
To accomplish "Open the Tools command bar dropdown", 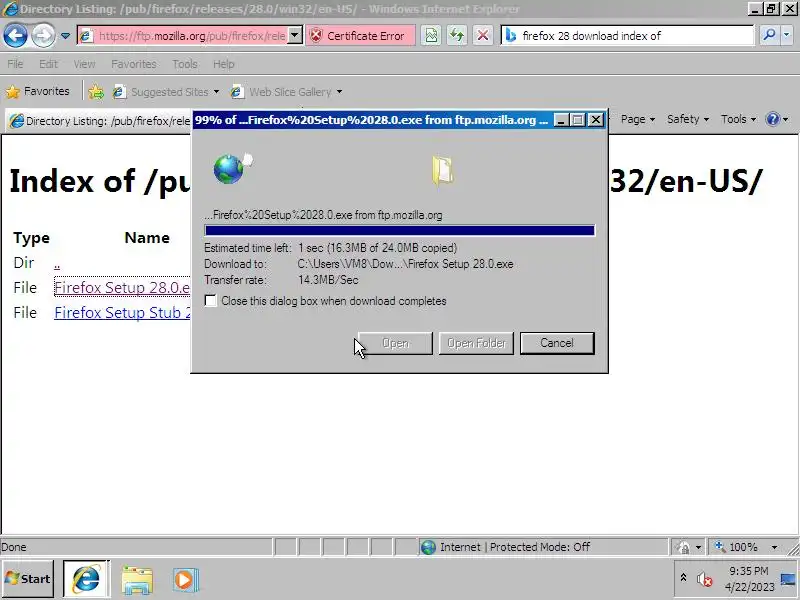I will click(738, 119).
